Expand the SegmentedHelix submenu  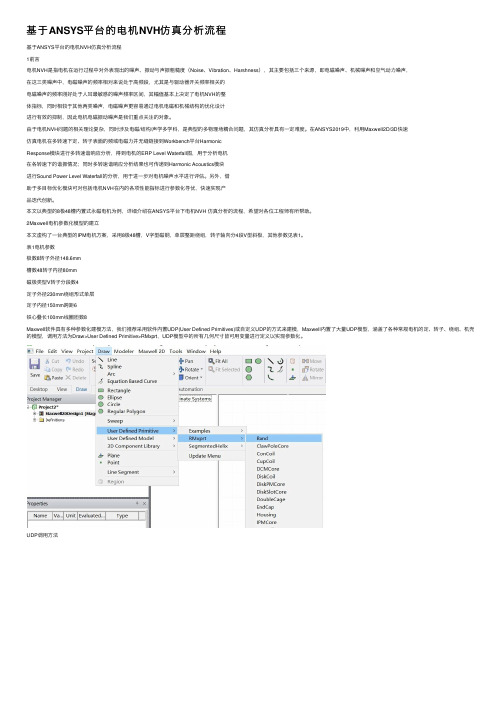(211, 446)
